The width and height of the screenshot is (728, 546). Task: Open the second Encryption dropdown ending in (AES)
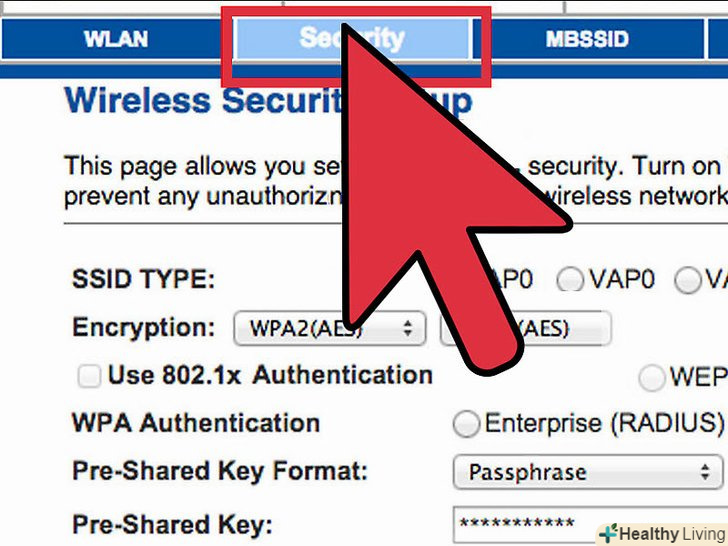[526, 329]
